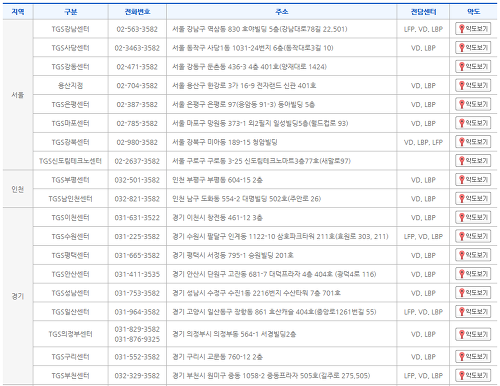Open 약도보기 for TGS구리센터
This screenshot has width=500, height=386.
pos(473,356)
